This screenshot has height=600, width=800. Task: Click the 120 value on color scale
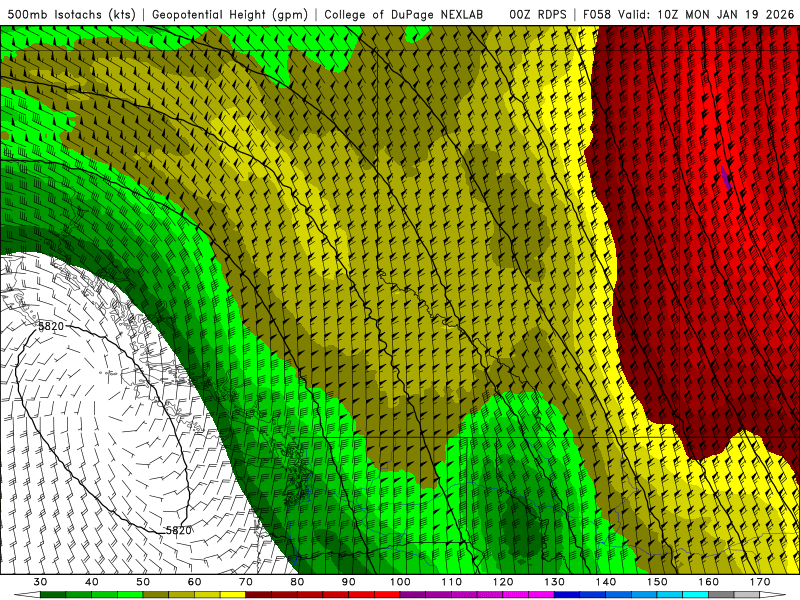tap(503, 582)
